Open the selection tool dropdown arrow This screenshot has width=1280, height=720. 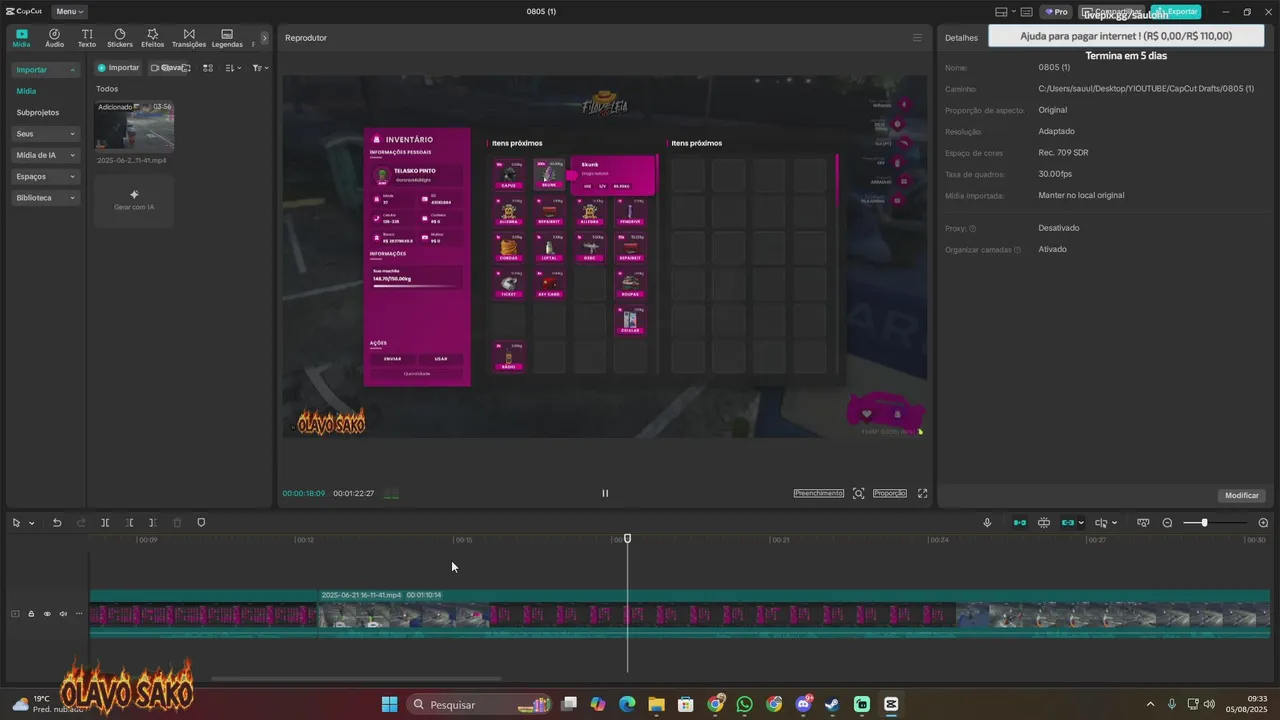pyautogui.click(x=31, y=523)
